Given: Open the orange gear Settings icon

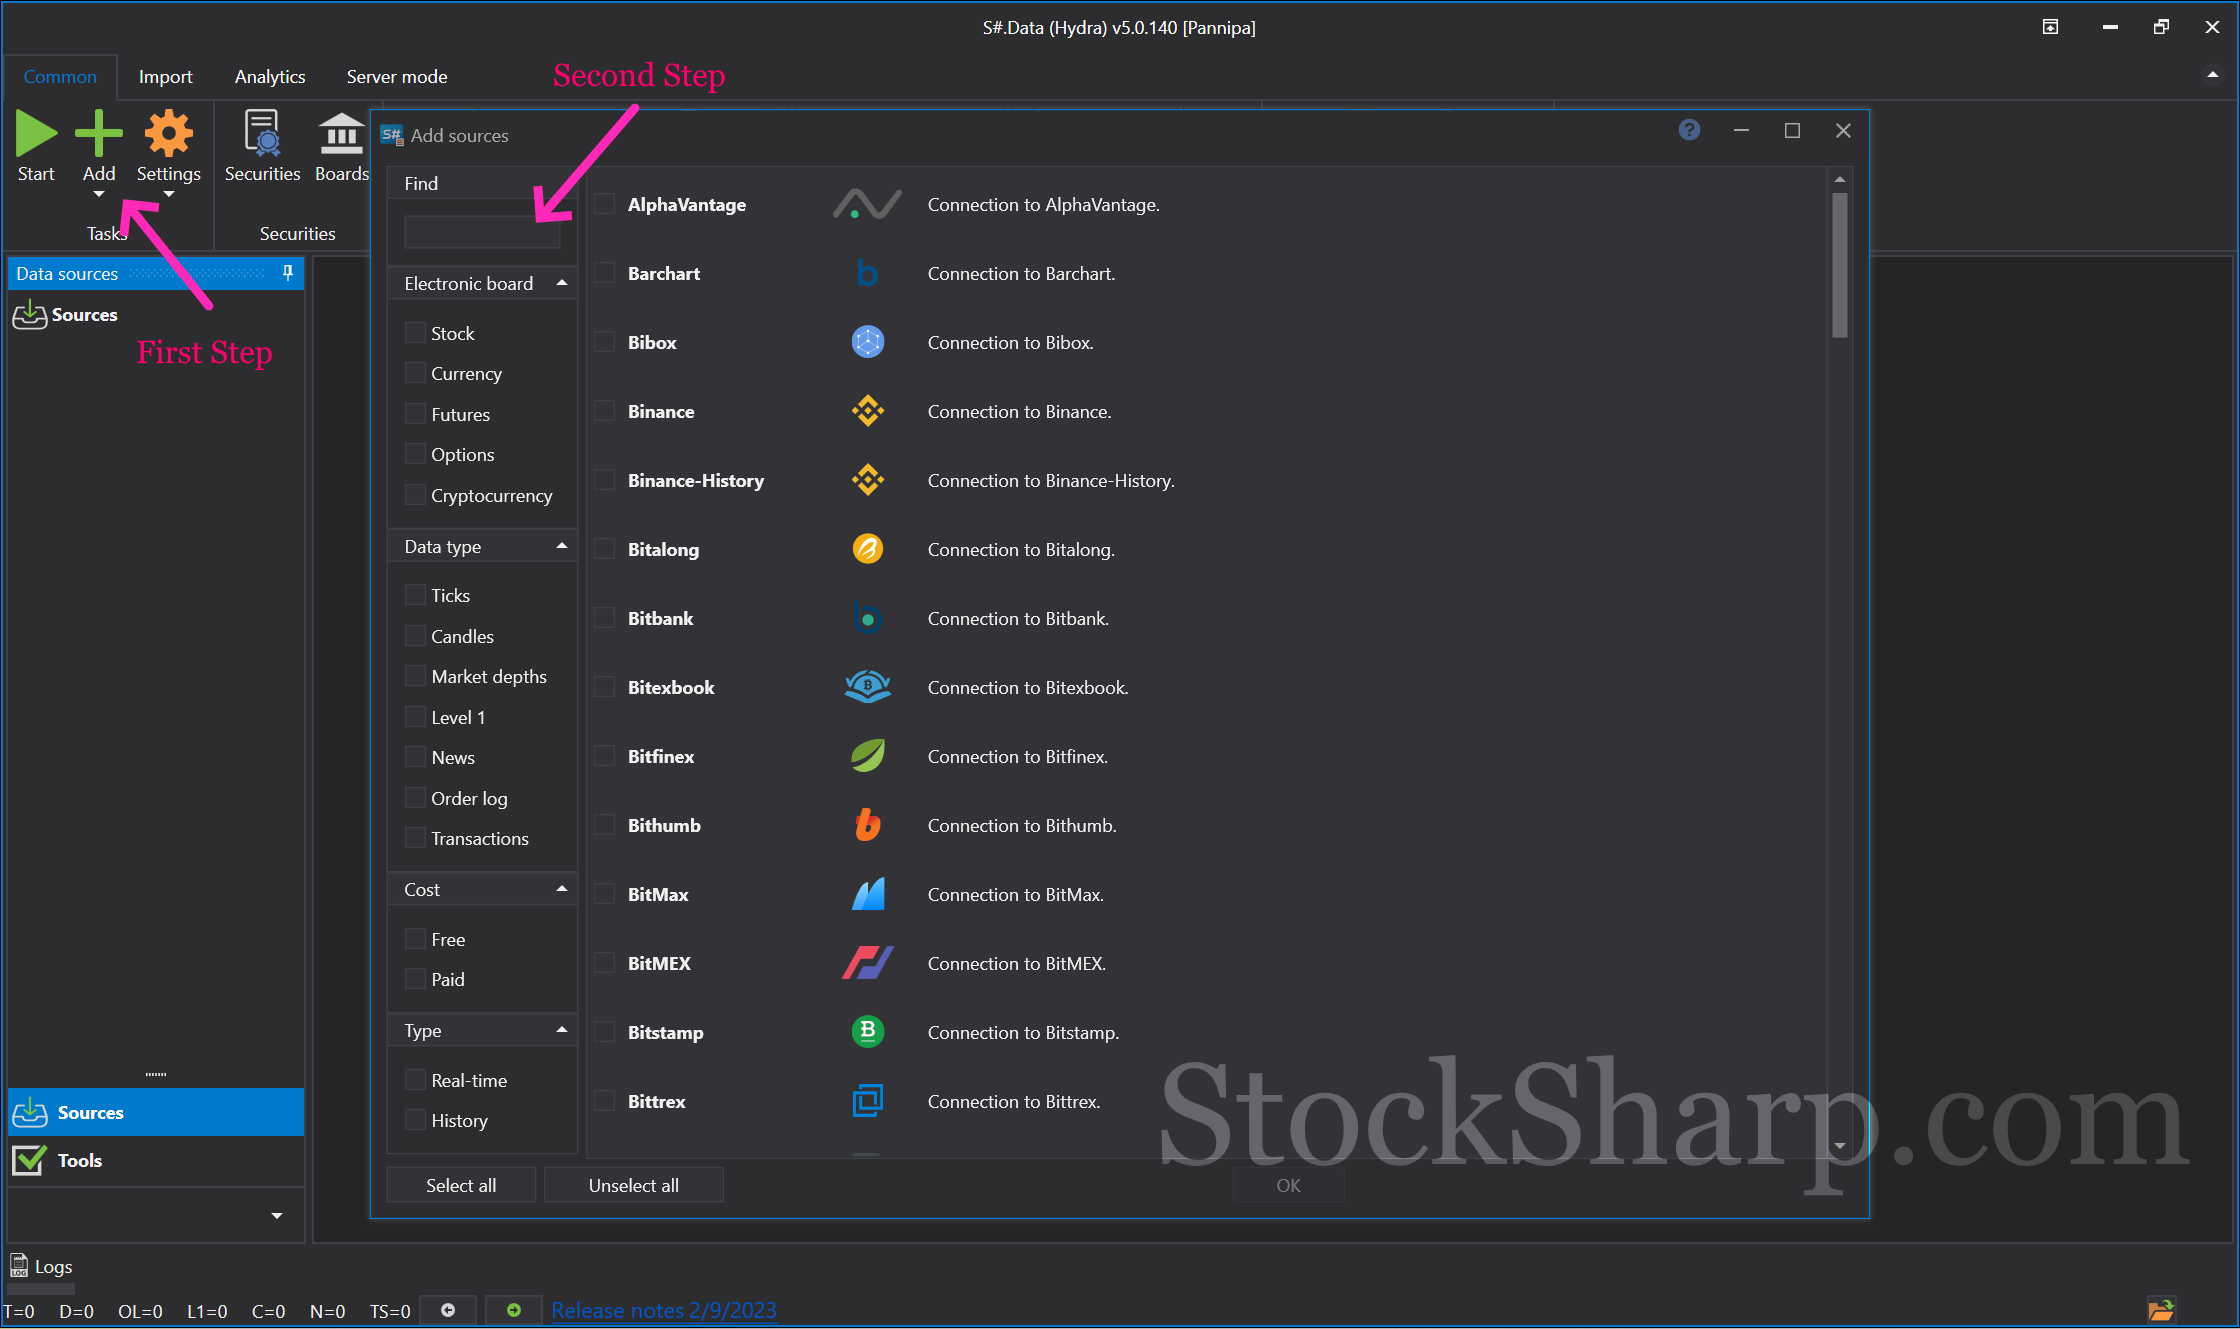Looking at the screenshot, I should coord(168,134).
